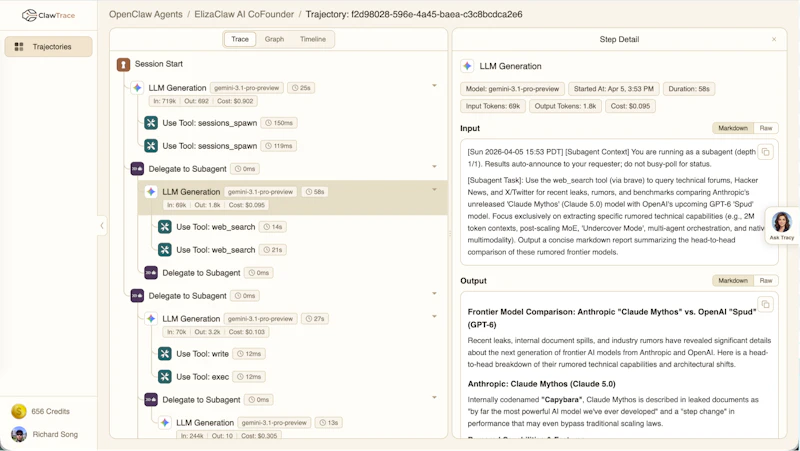Select the web_search 14s tool icon
Viewport: 800px width, 451px height.
tap(164, 227)
